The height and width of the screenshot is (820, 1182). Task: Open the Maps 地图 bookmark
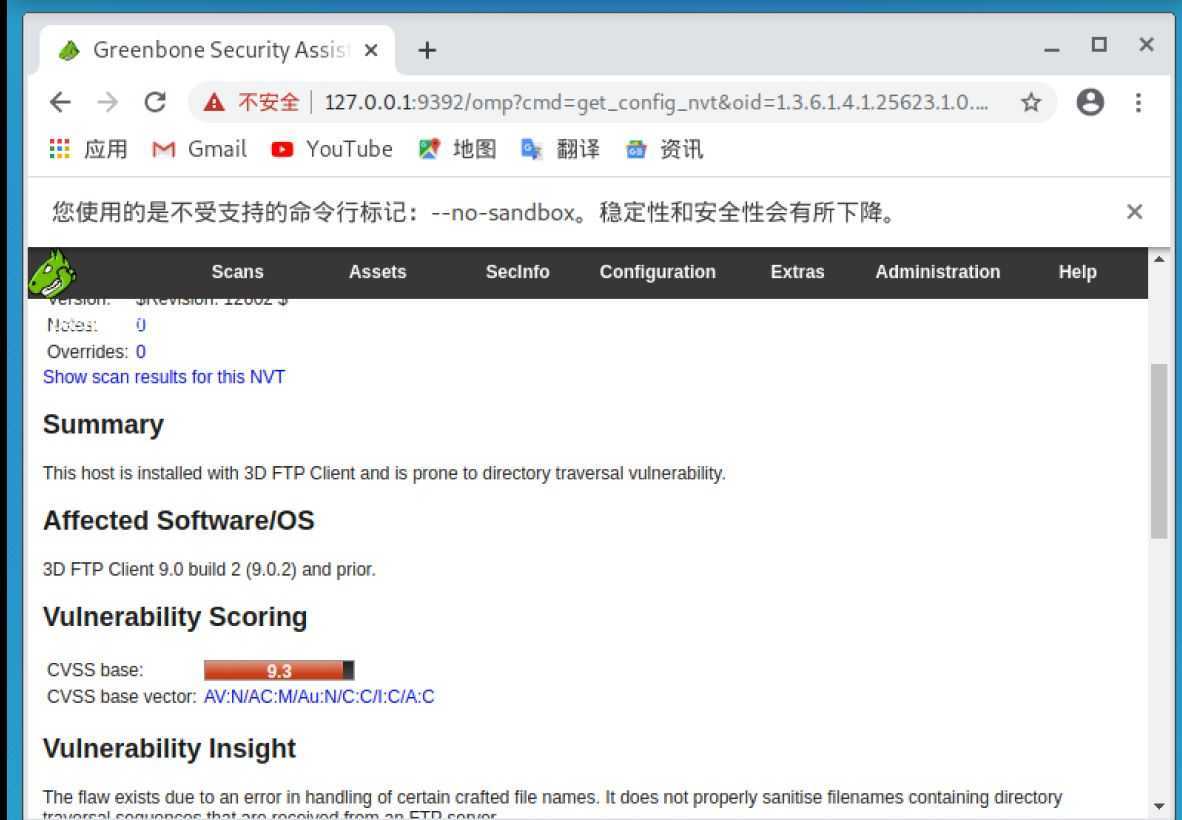(x=458, y=149)
